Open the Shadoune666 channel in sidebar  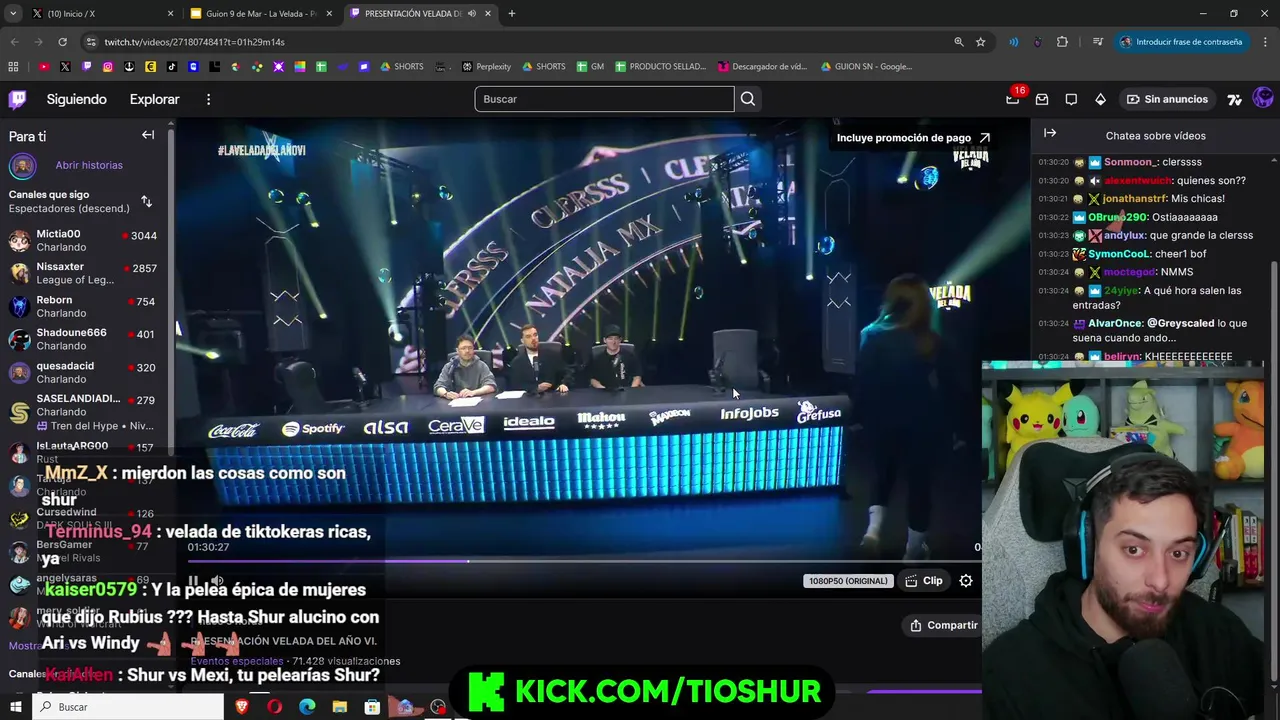[84, 339]
